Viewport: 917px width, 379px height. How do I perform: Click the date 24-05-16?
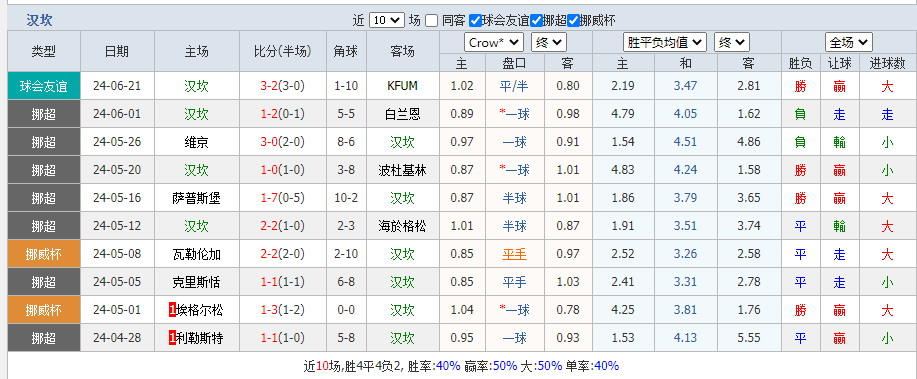[x=117, y=198]
